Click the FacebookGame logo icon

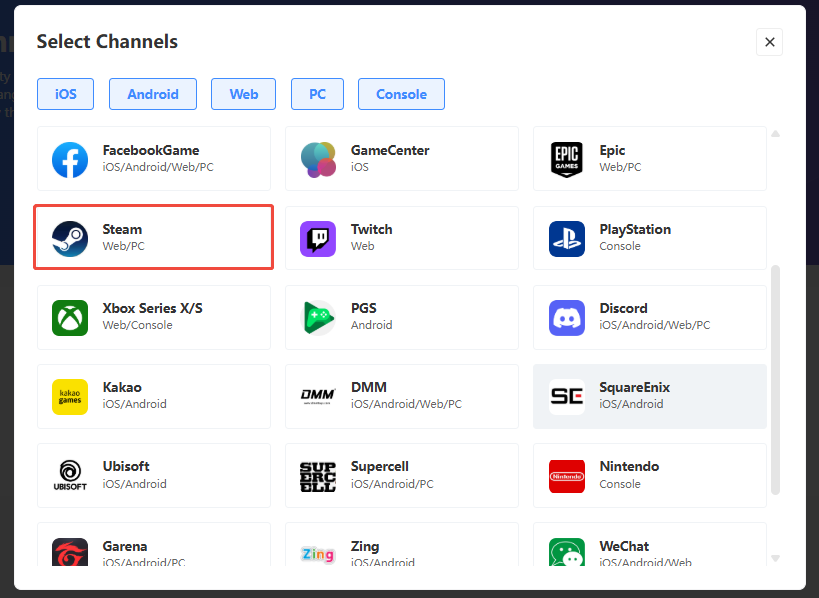70,160
